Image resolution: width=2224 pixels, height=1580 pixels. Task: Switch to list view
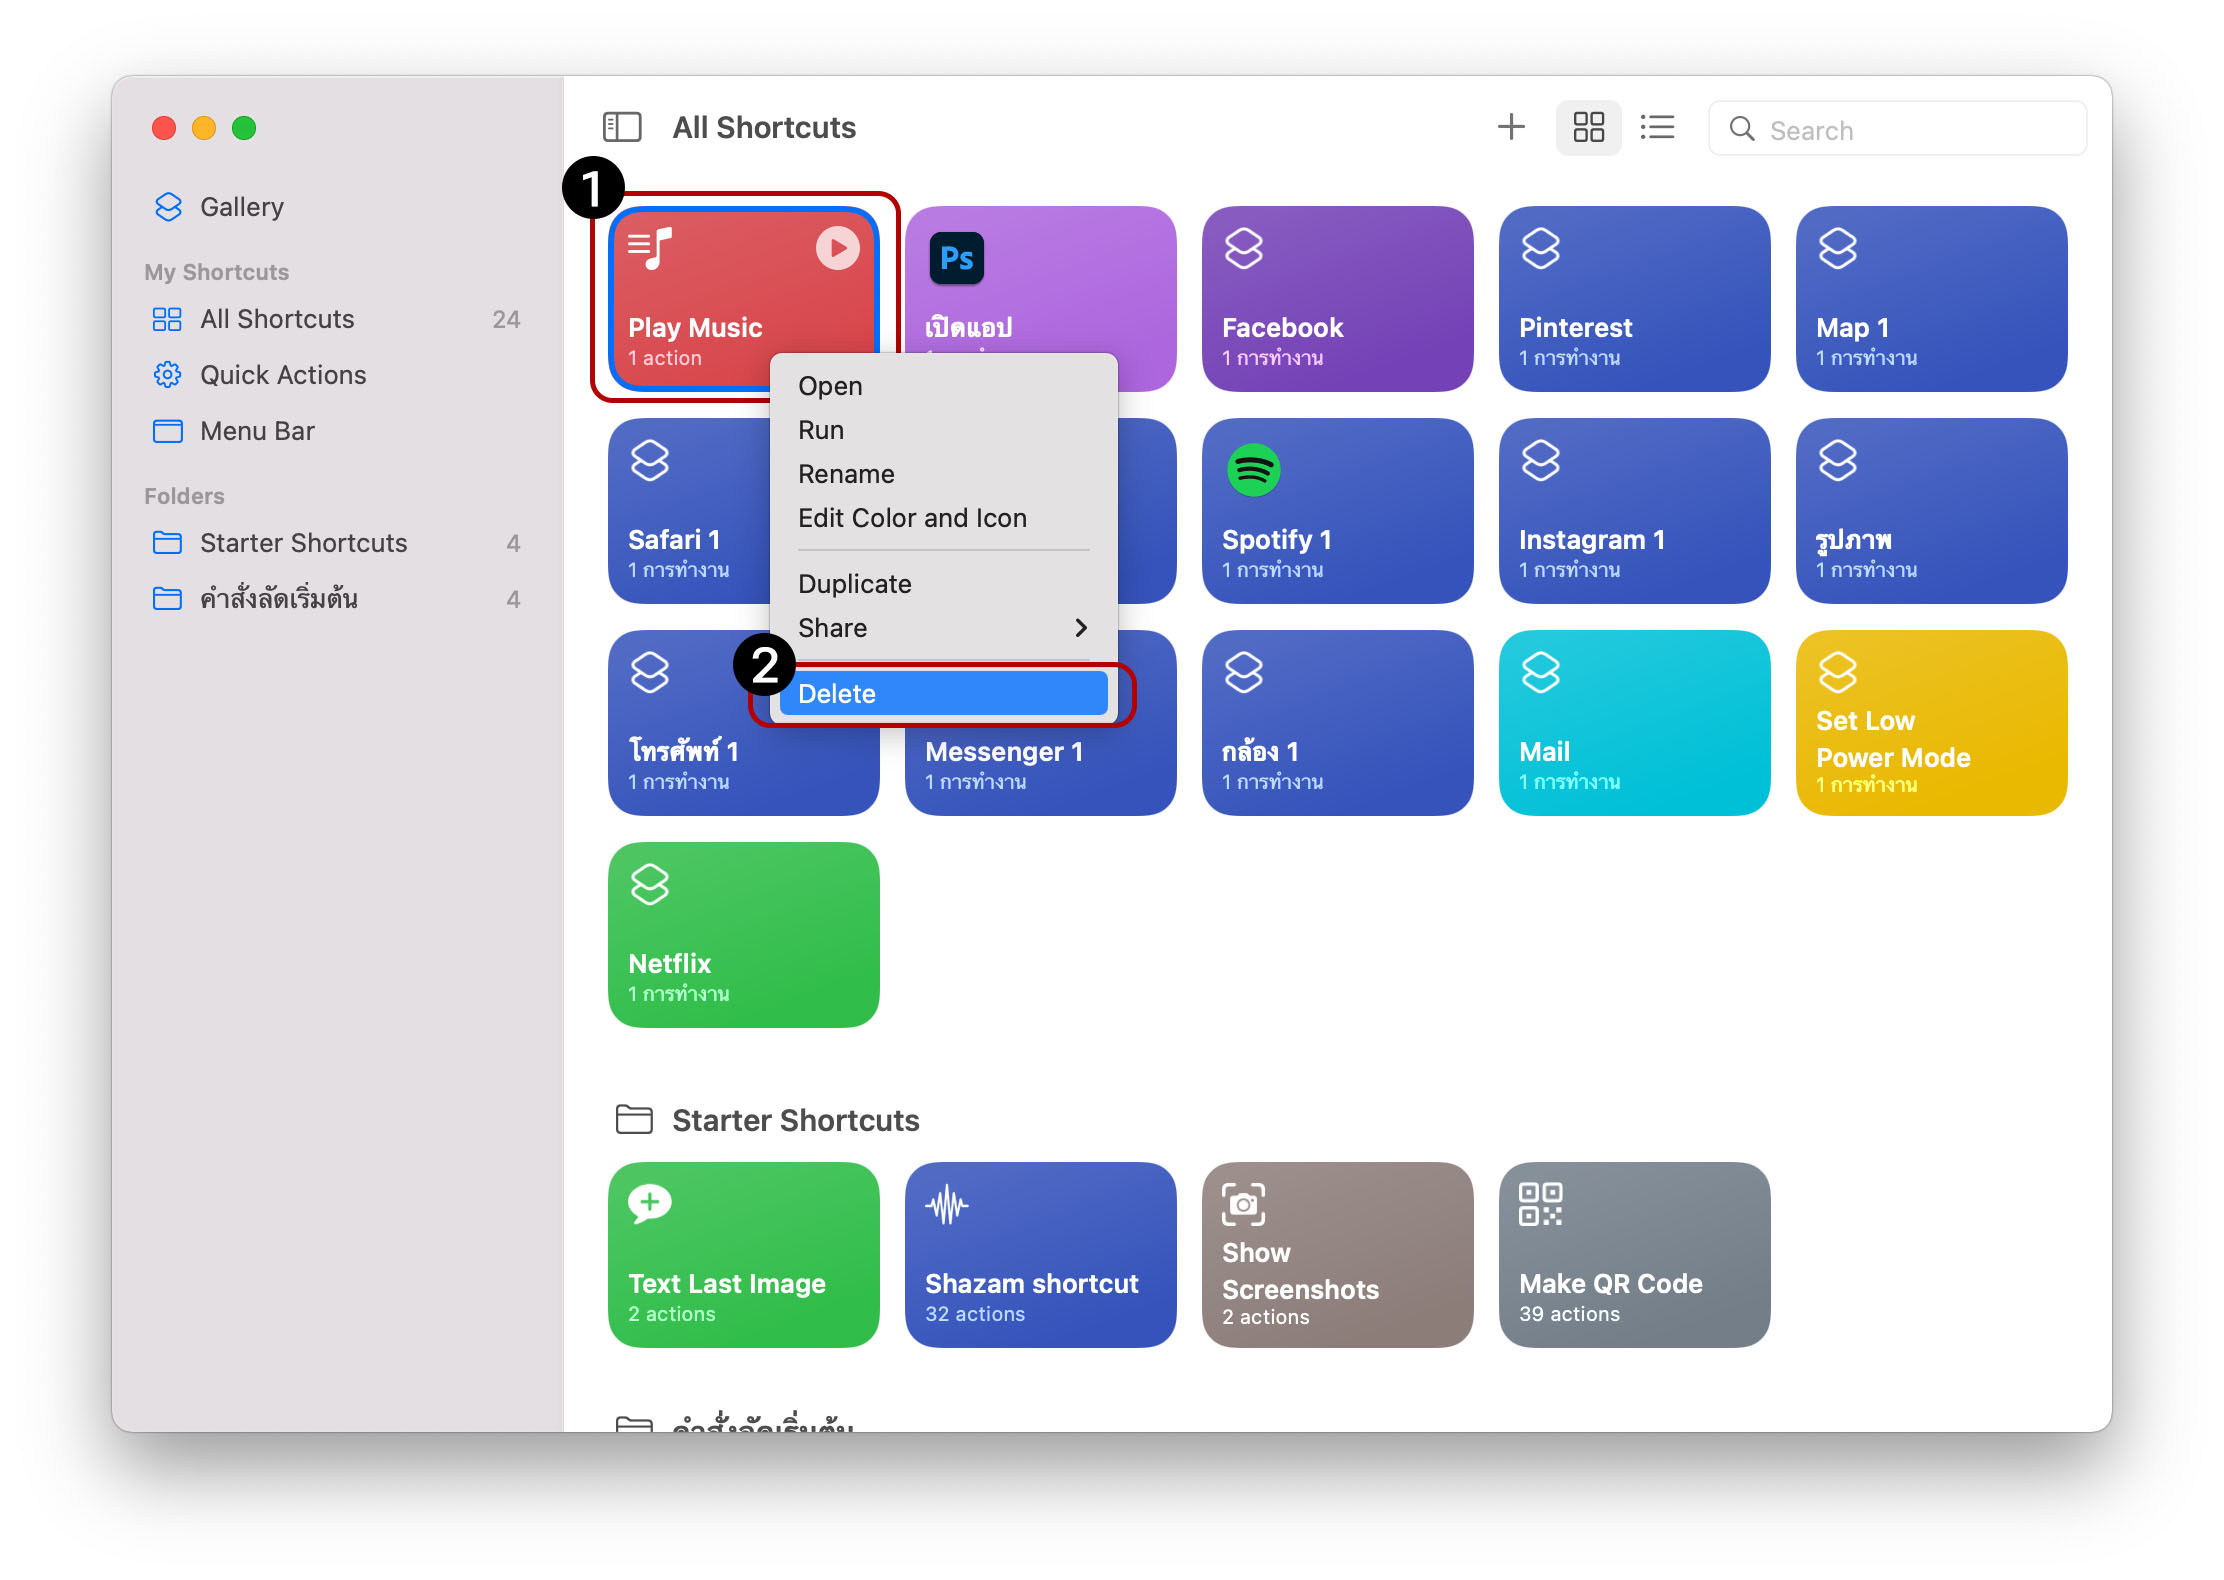point(1657,127)
